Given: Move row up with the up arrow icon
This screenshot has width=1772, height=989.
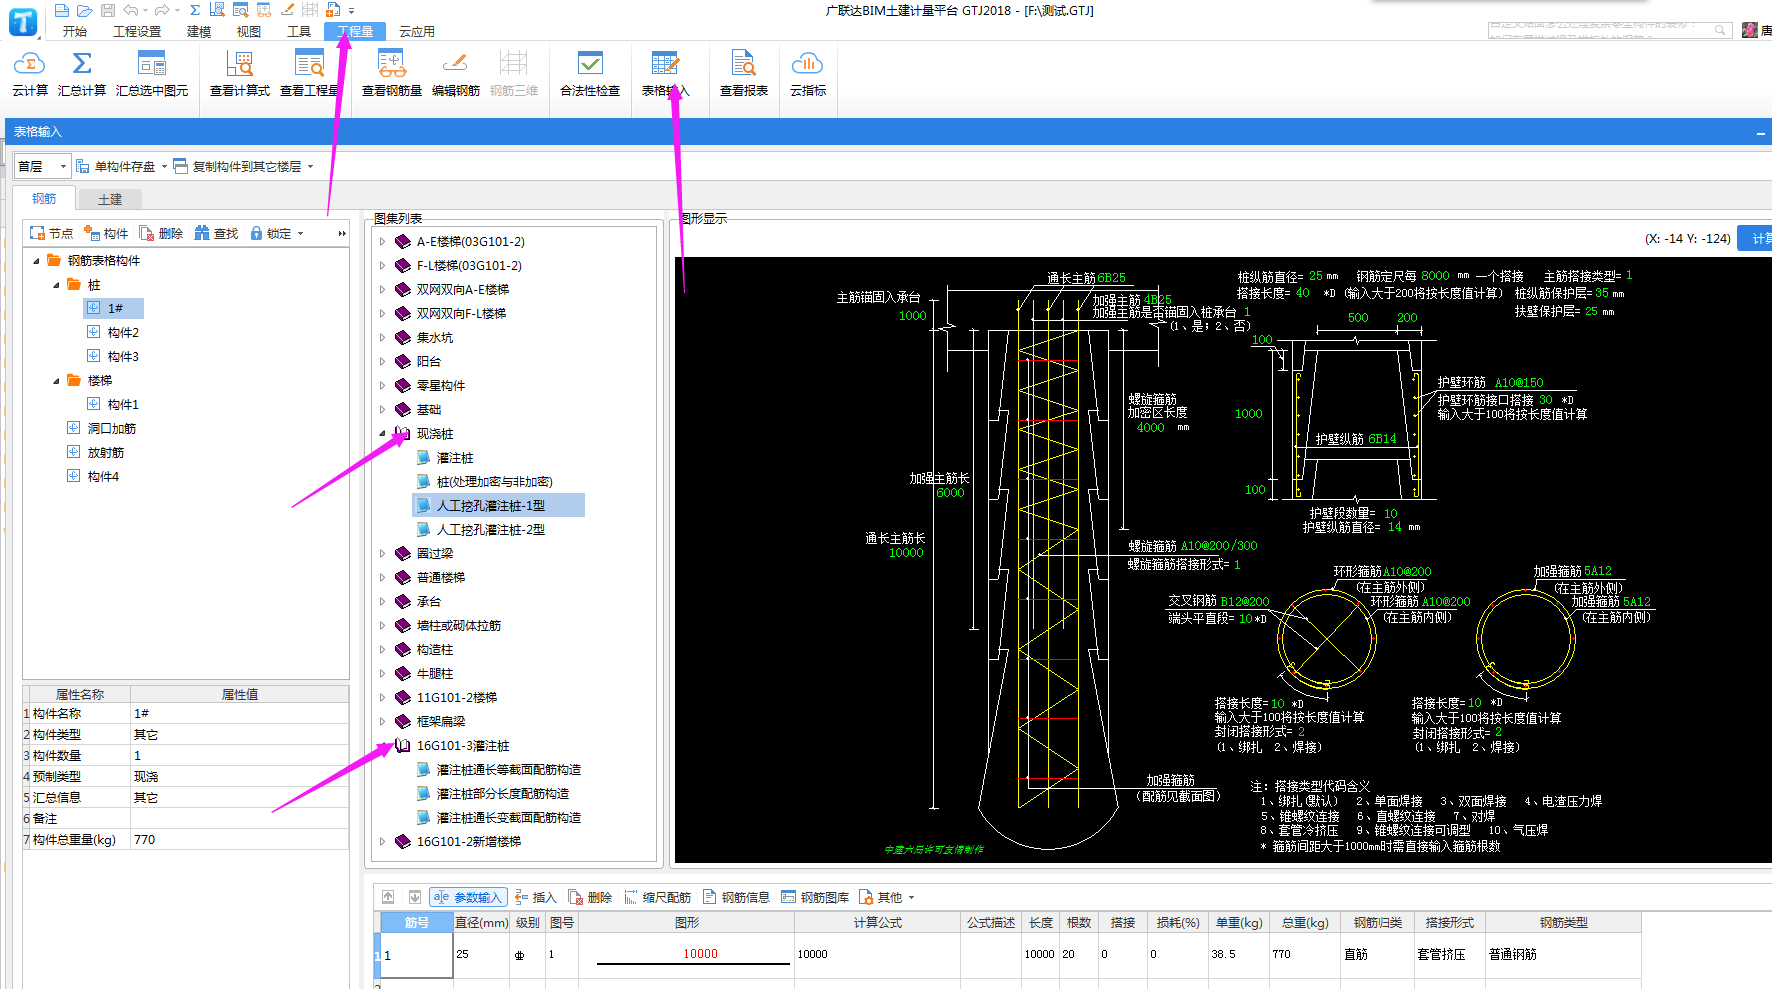Looking at the screenshot, I should [x=388, y=897].
